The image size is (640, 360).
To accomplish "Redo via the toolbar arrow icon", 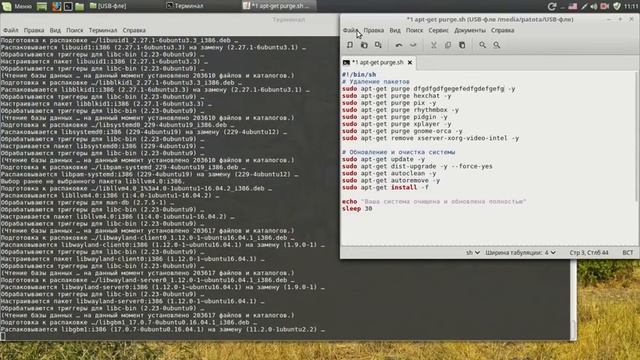I will 413,45.
